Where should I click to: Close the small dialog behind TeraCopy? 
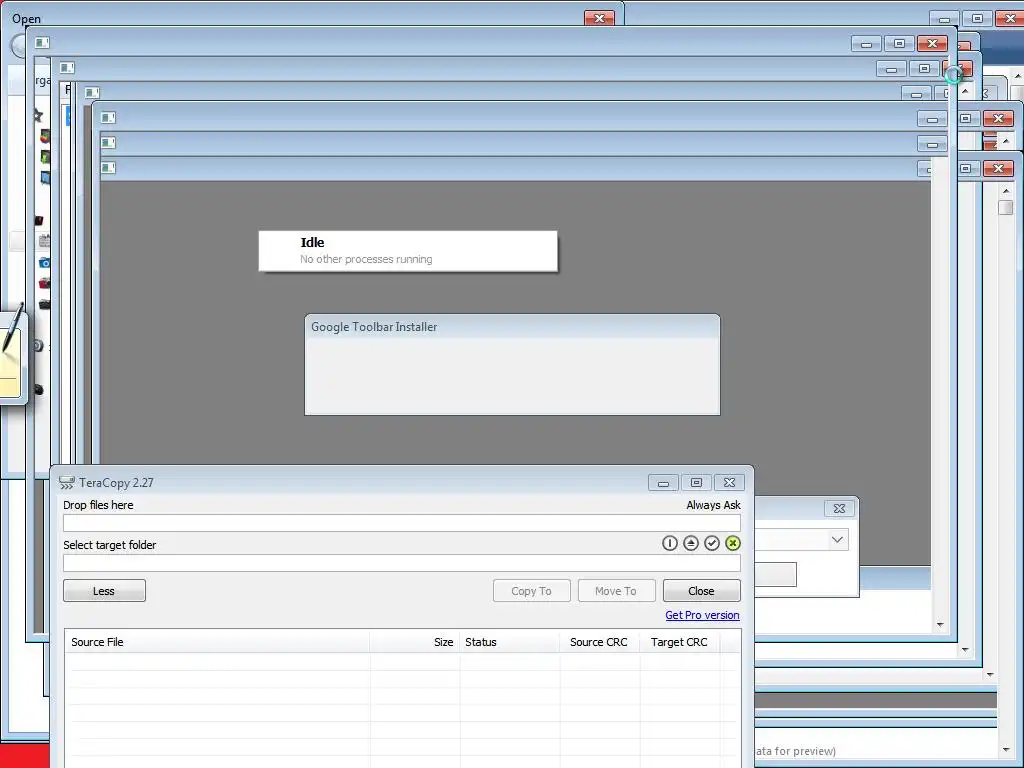839,508
